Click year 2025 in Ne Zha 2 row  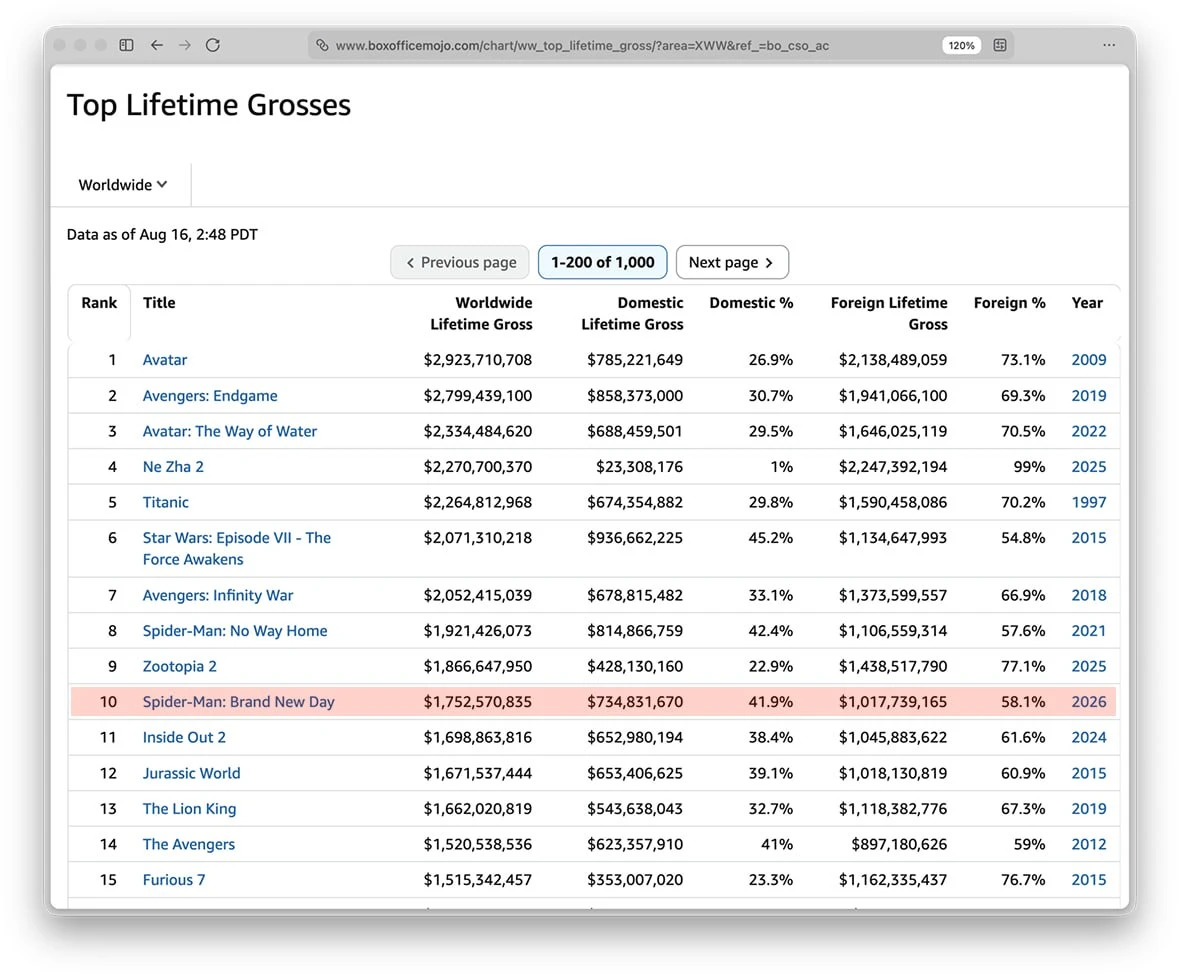[x=1088, y=467]
